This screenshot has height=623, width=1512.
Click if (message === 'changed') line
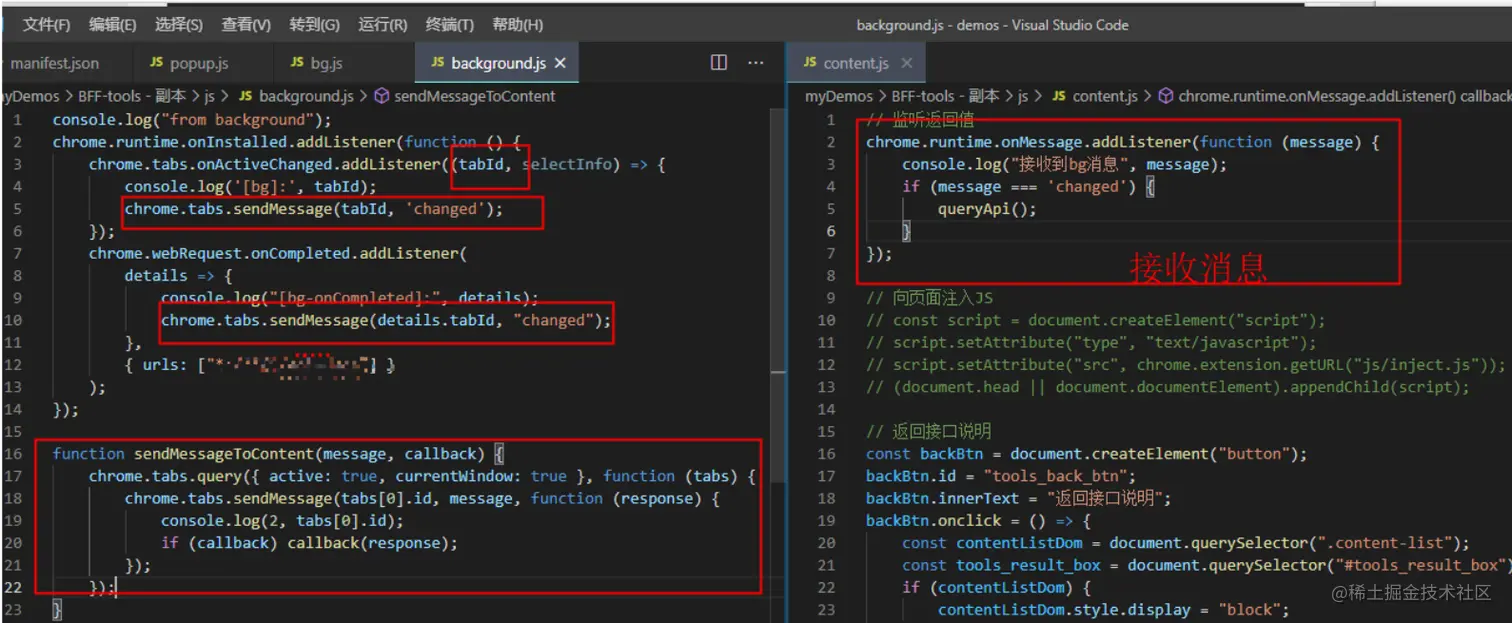tap(1028, 186)
